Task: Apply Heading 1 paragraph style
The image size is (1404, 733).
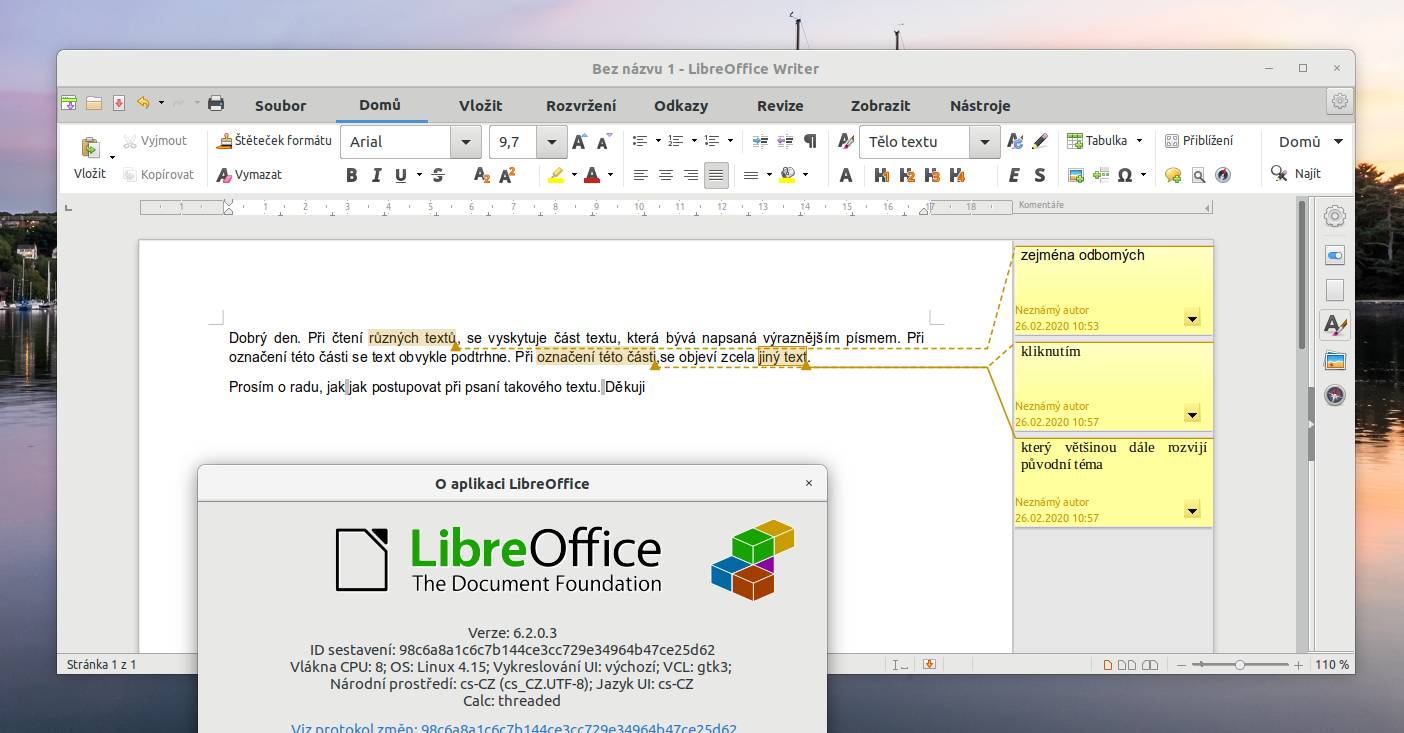Action: [x=882, y=175]
